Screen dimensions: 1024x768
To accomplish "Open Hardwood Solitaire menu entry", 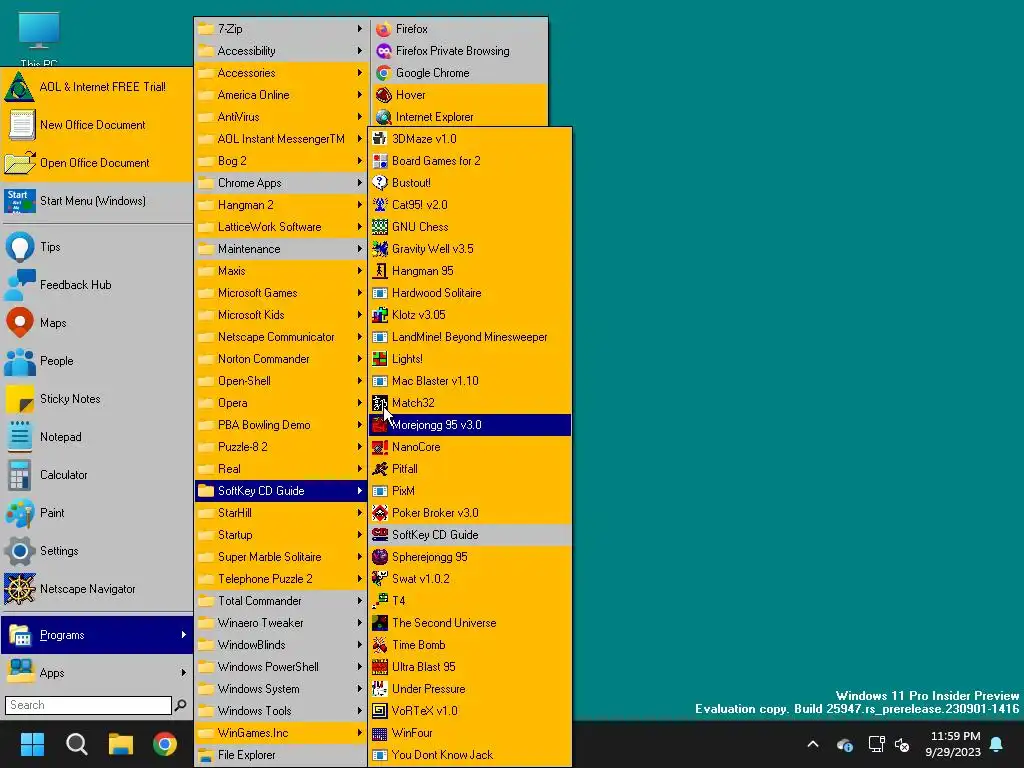I will pos(470,293).
